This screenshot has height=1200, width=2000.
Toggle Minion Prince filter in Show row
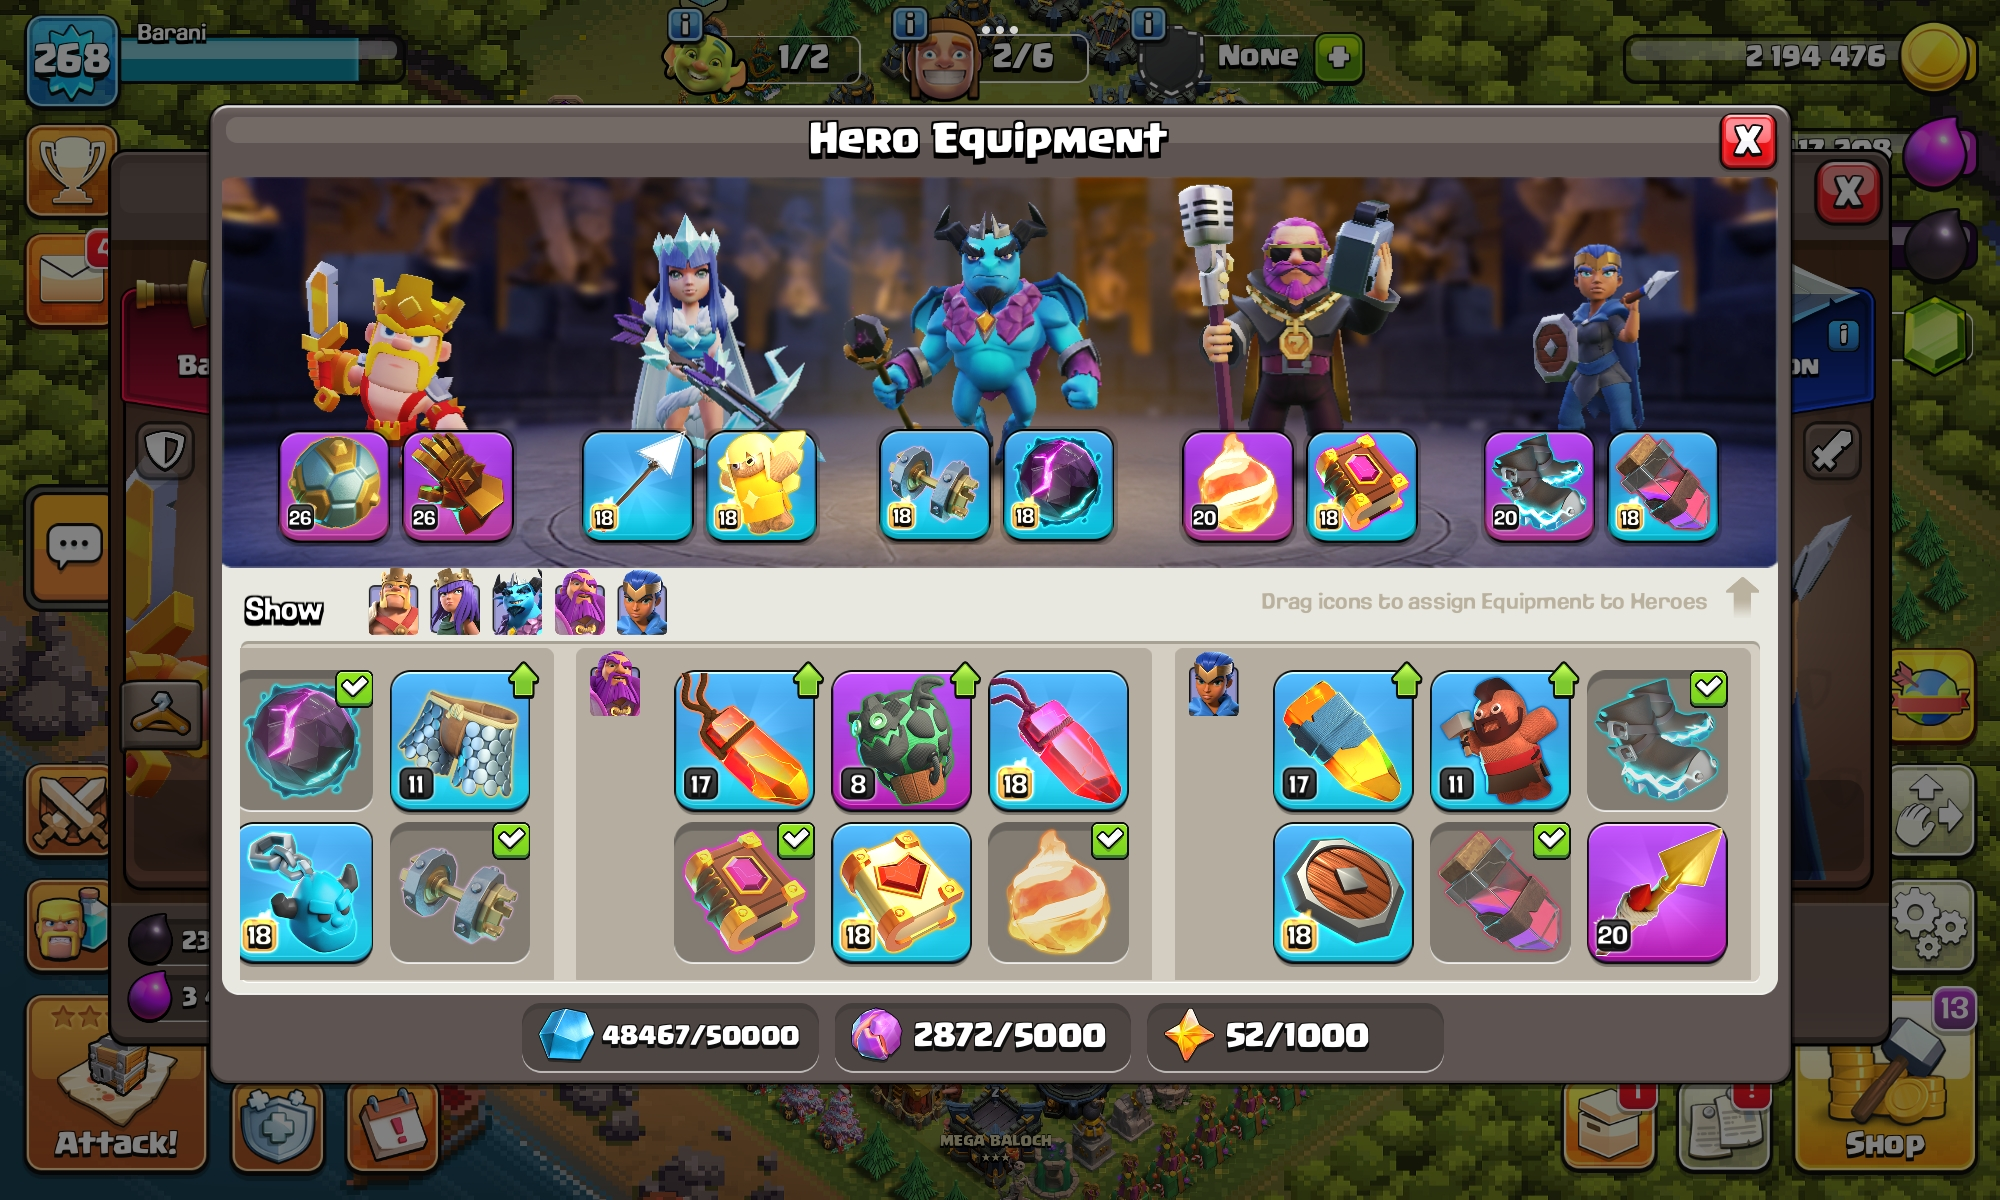click(x=517, y=603)
